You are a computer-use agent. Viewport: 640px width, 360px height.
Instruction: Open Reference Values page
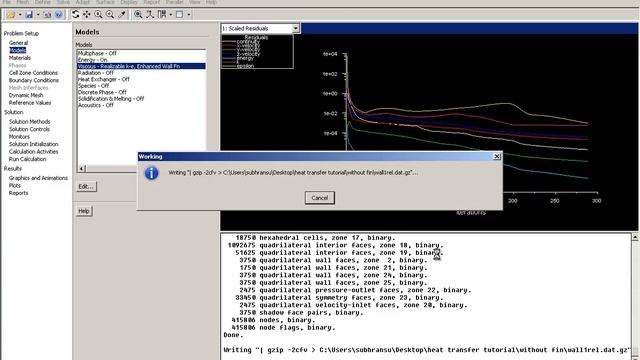point(30,103)
